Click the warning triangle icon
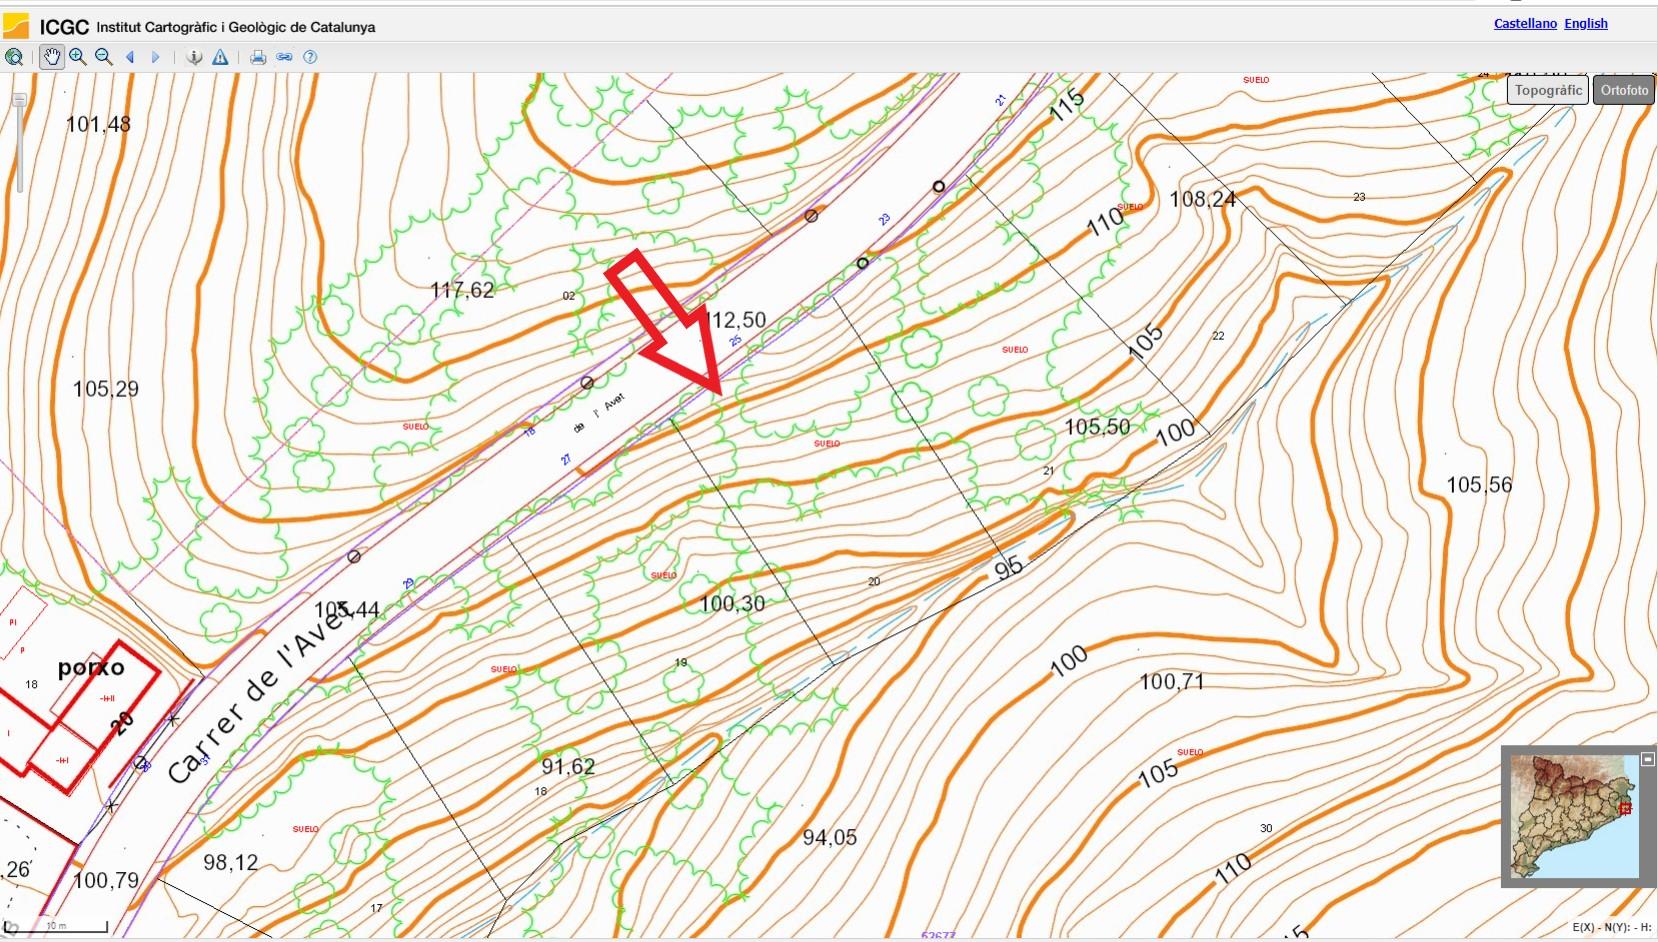1658x942 pixels. [x=220, y=57]
